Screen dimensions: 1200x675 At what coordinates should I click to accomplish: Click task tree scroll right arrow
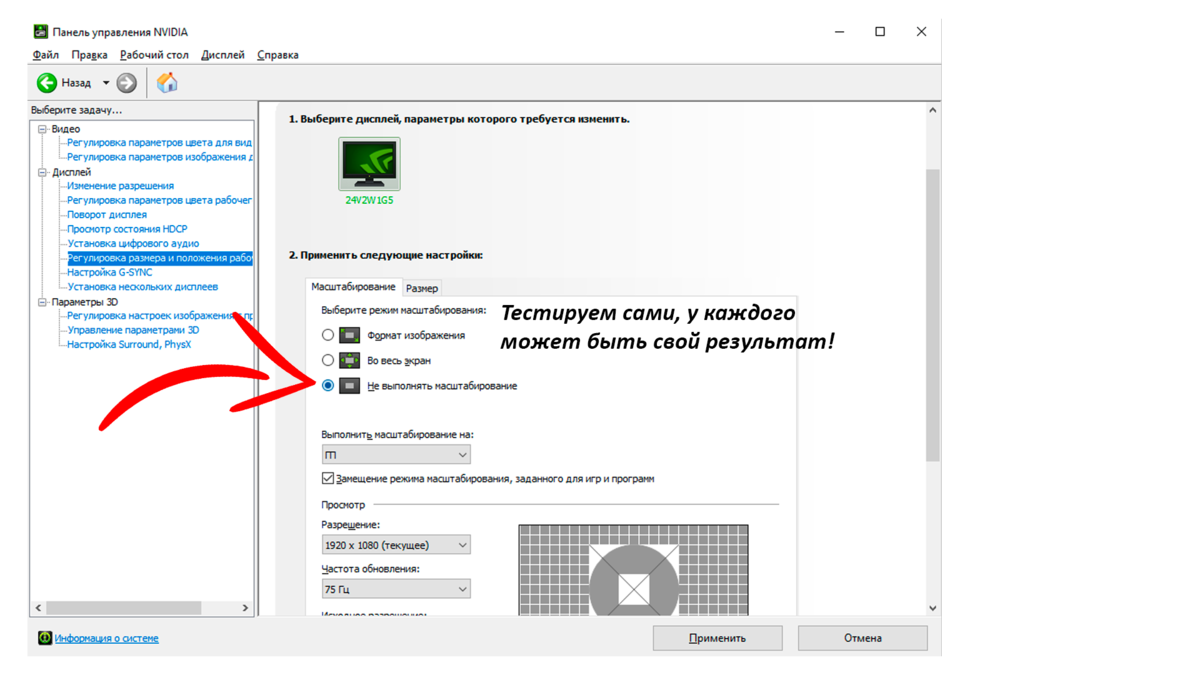pos(245,608)
